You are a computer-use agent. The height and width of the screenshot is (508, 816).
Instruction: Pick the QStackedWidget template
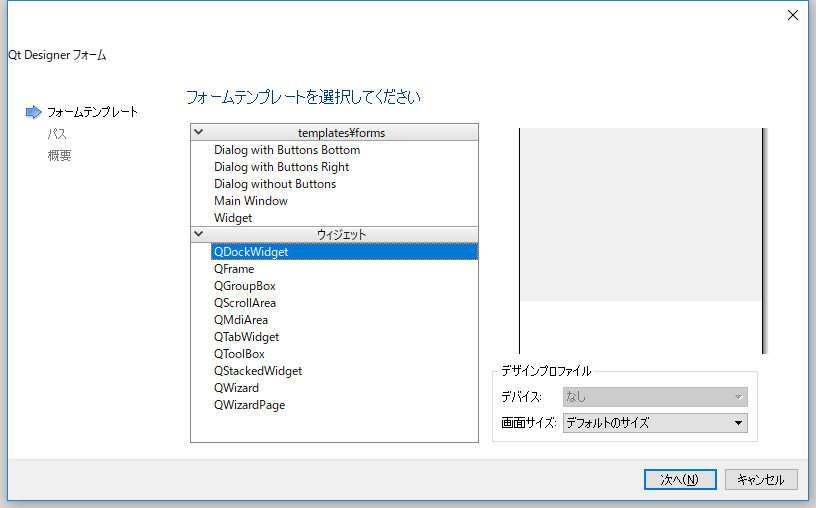(x=257, y=371)
